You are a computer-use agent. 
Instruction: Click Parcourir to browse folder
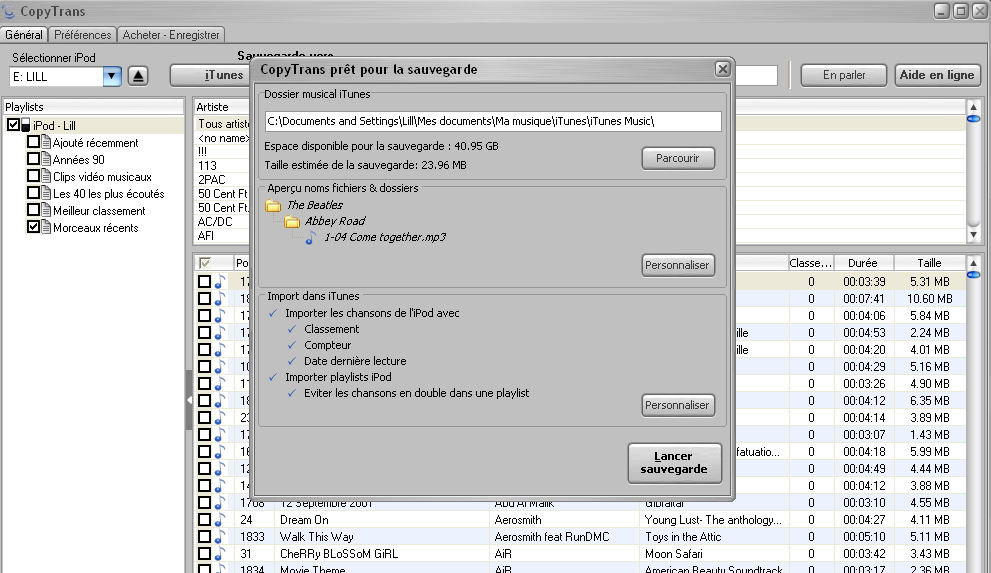[x=678, y=159]
